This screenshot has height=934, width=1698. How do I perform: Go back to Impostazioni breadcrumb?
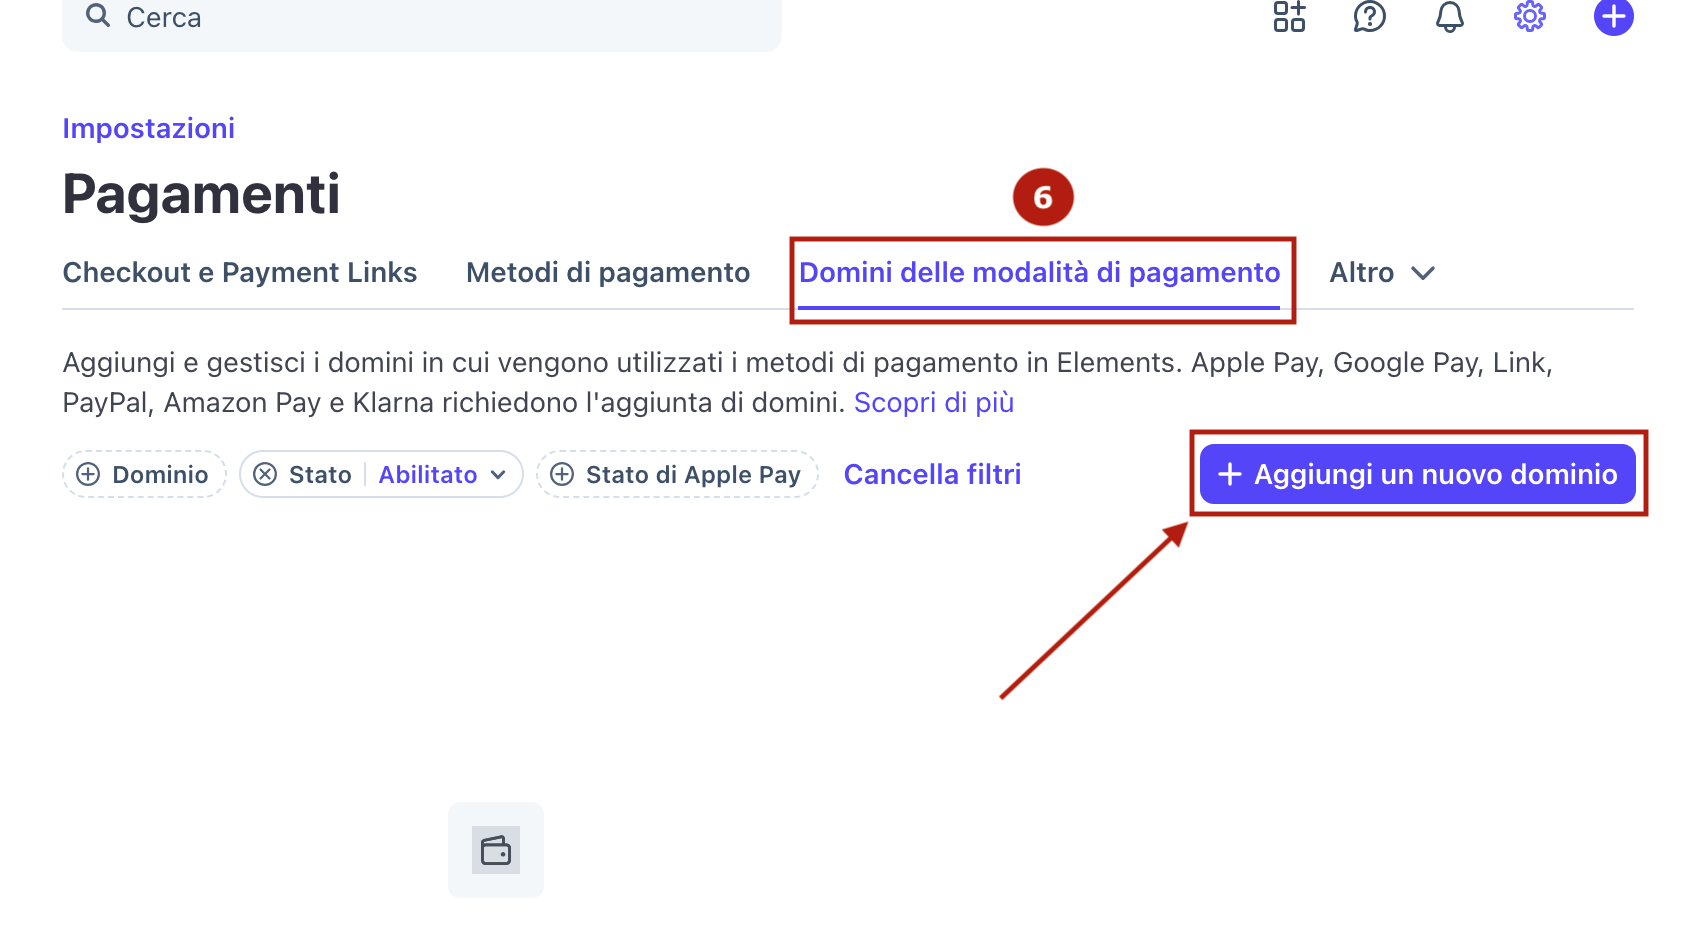pos(148,128)
